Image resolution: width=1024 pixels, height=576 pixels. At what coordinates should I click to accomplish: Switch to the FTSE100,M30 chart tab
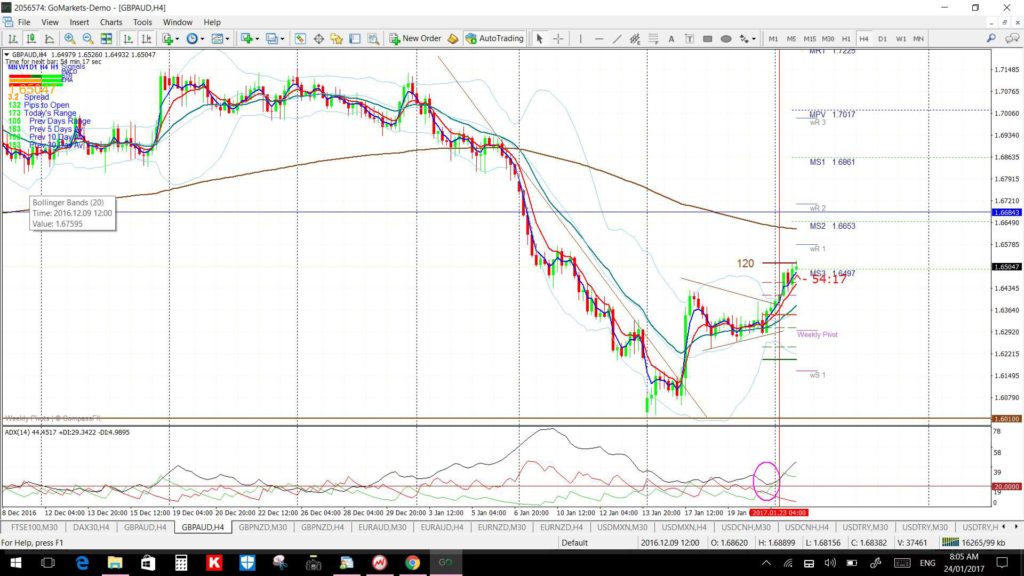tap(34, 527)
